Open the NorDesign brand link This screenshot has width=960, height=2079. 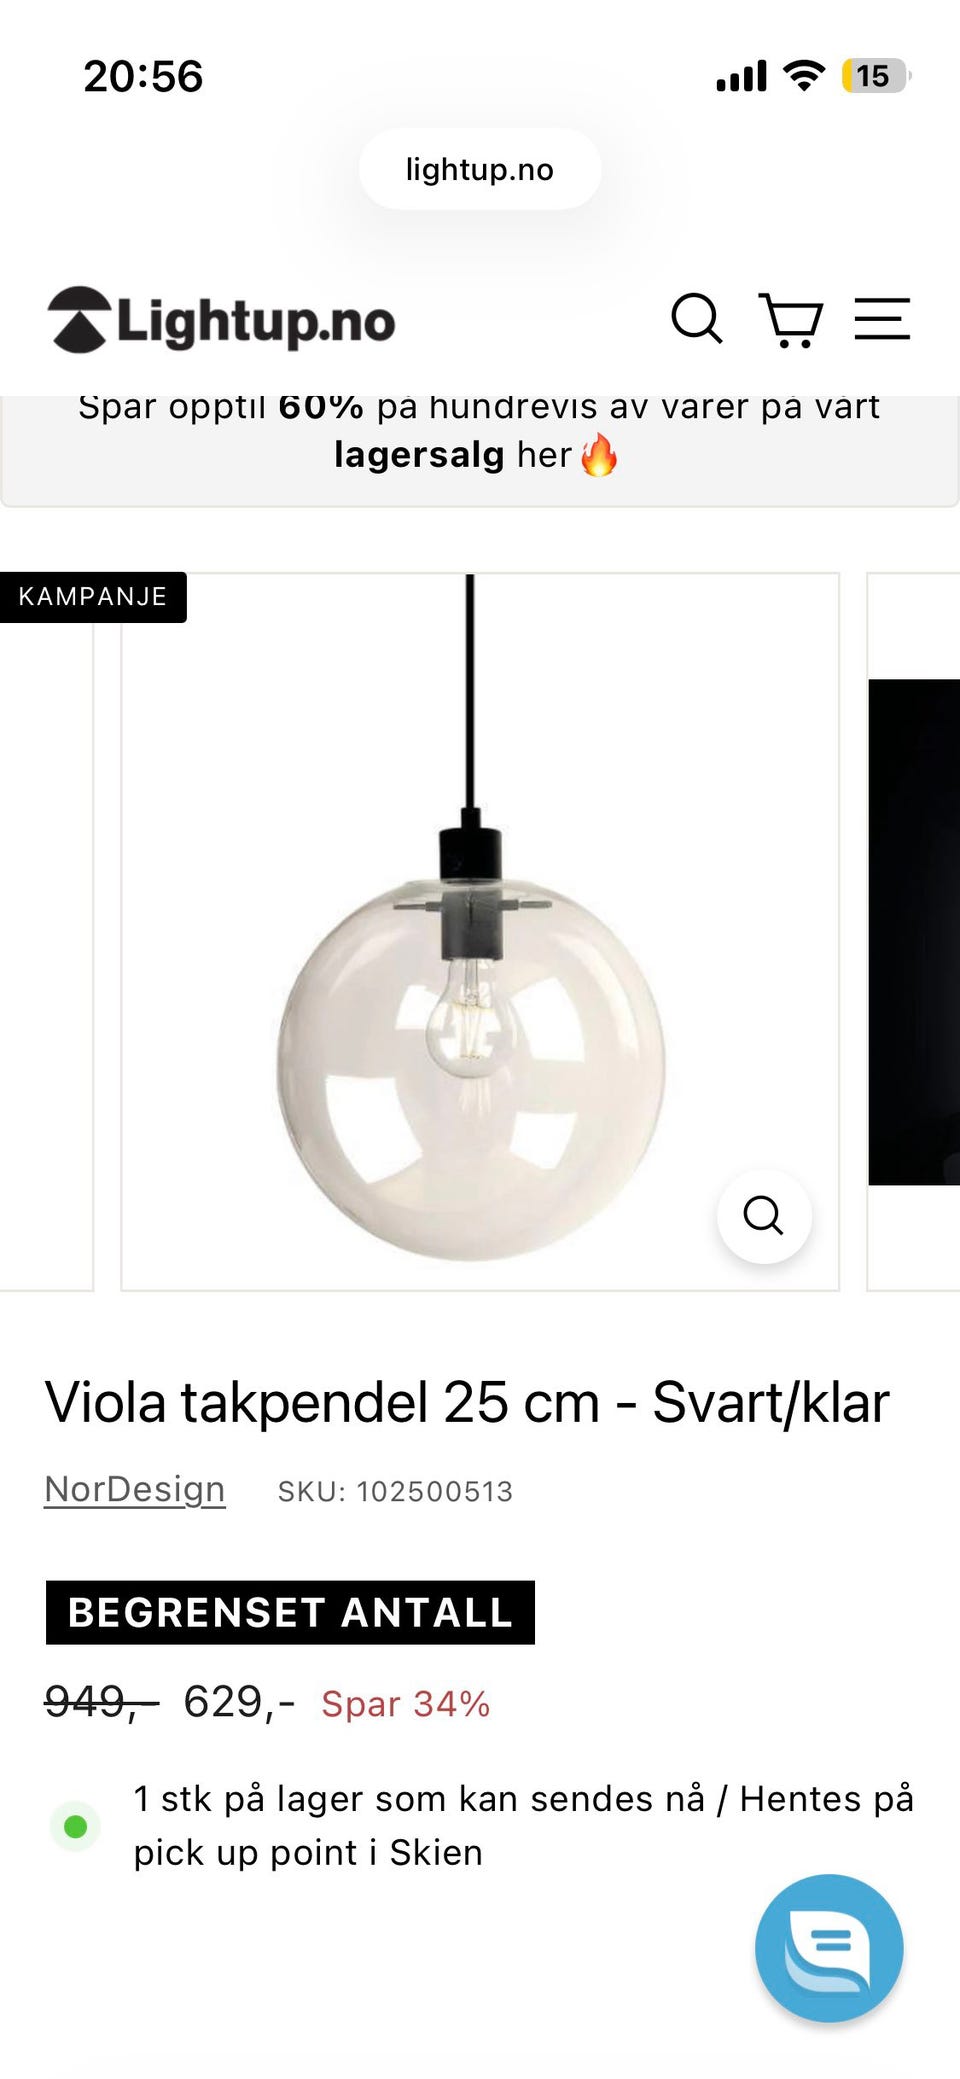[x=135, y=1489]
